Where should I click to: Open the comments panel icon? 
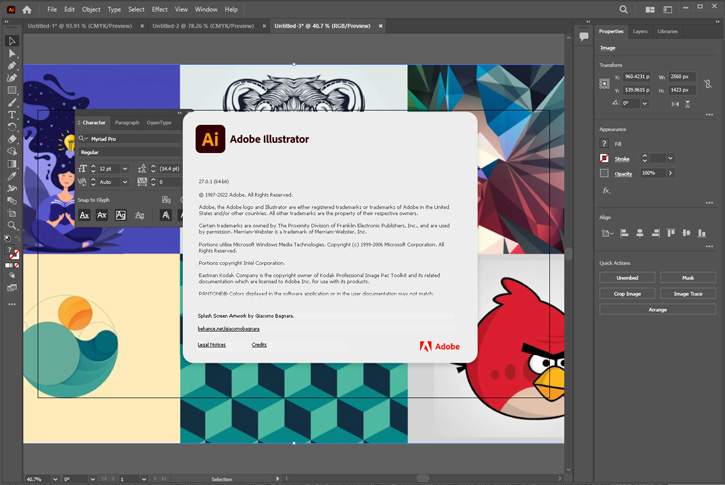pyautogui.click(x=584, y=36)
